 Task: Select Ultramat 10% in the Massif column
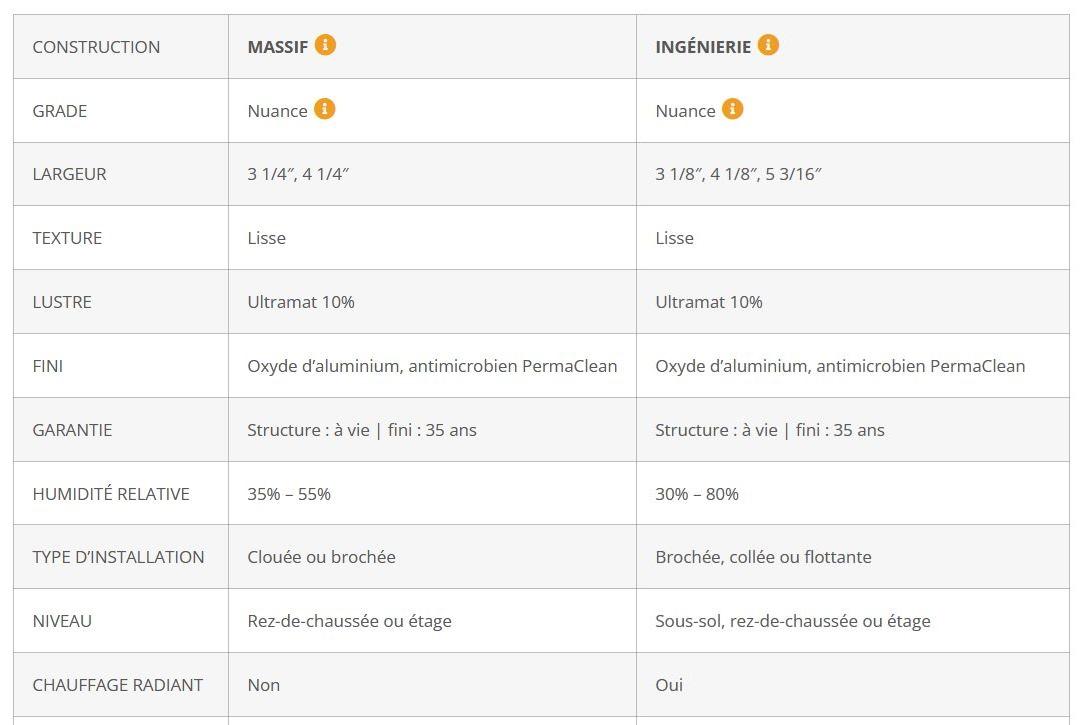(301, 302)
